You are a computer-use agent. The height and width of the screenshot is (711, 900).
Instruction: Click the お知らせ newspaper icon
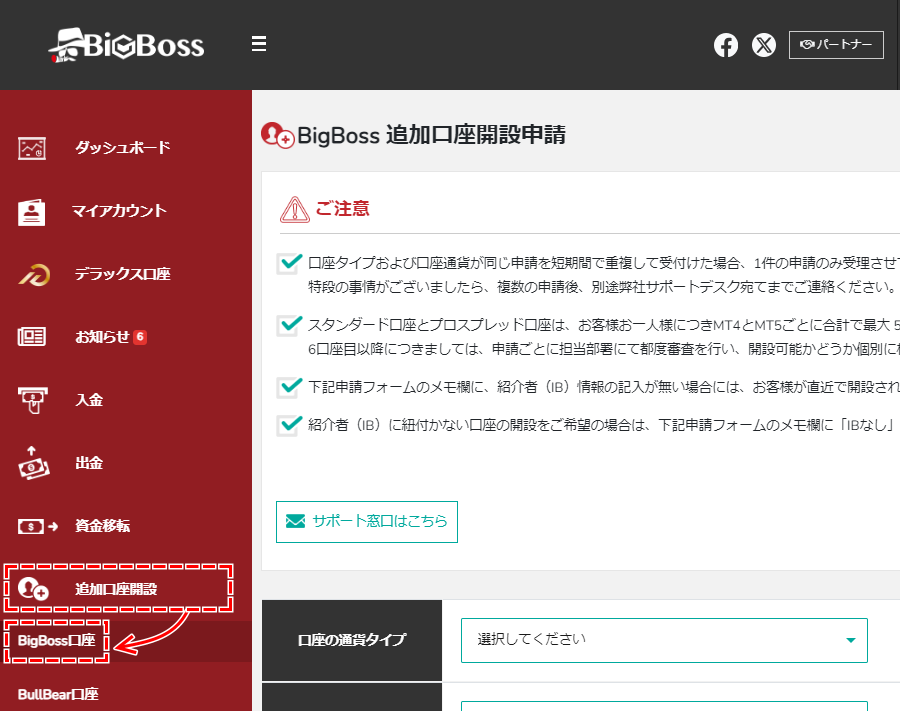point(32,336)
